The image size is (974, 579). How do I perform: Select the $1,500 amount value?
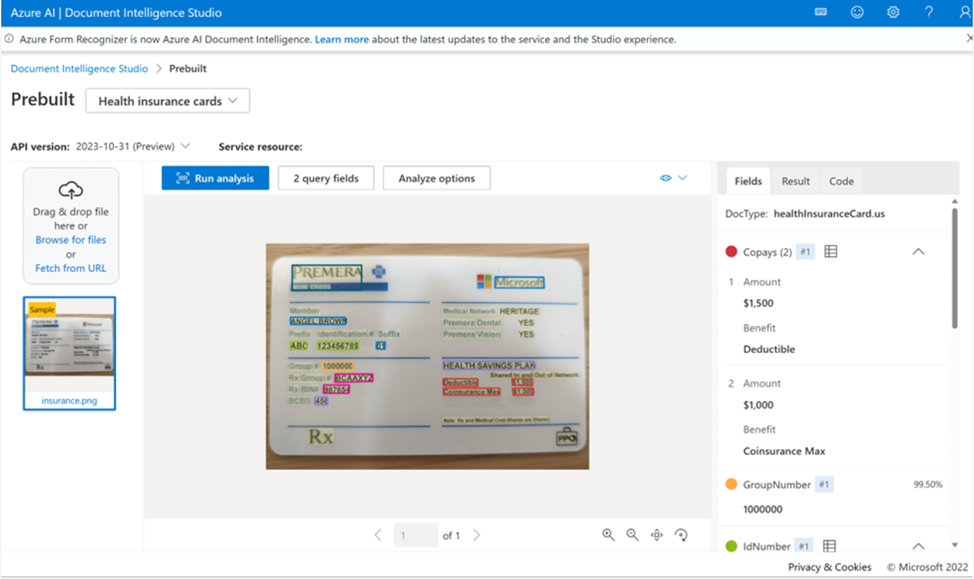pos(758,303)
